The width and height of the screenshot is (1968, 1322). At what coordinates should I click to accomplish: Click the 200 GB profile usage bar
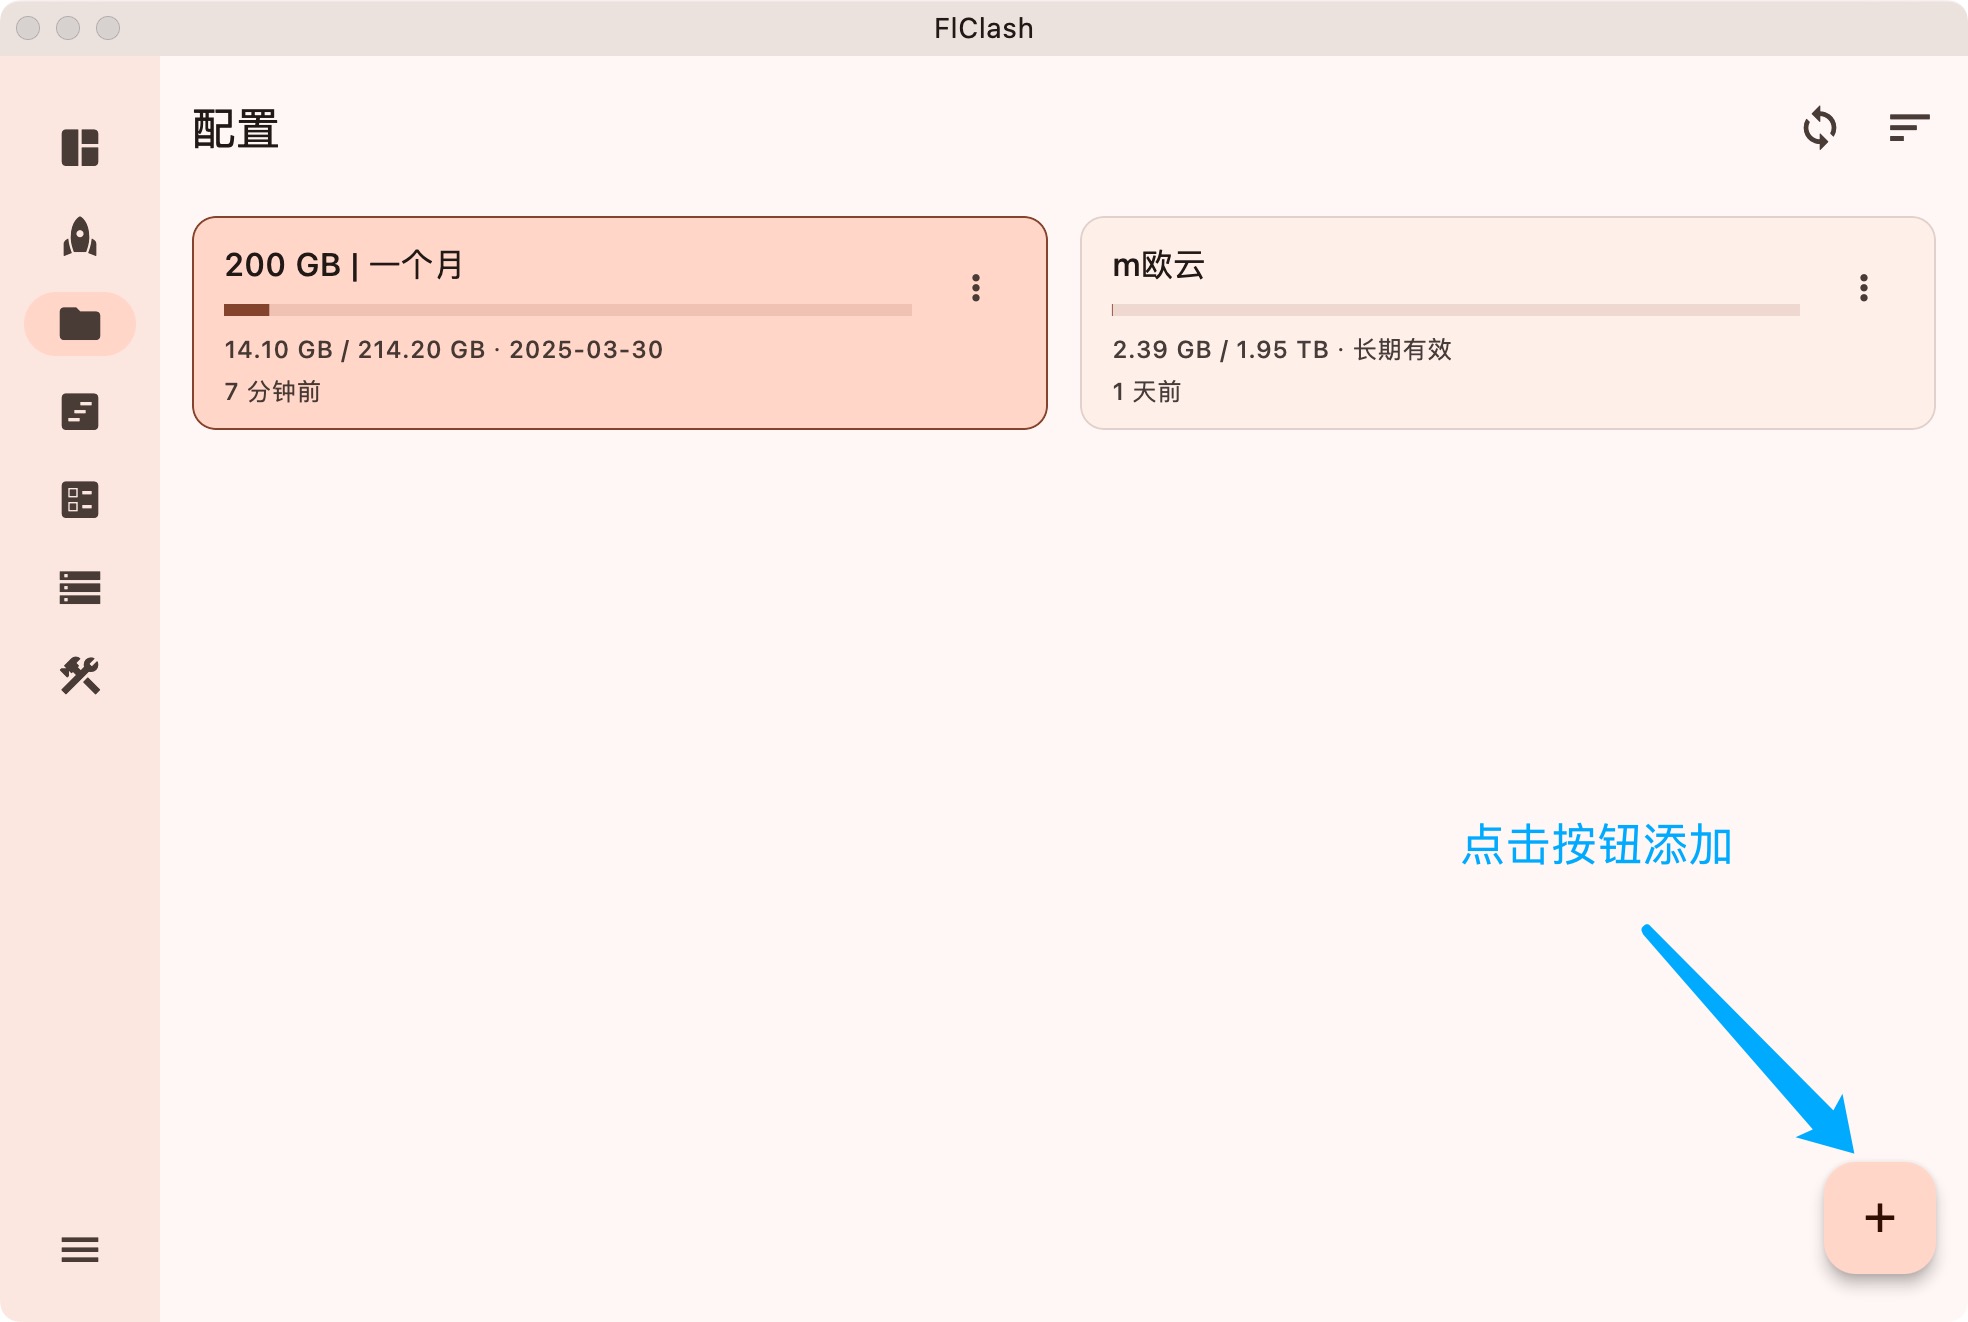568,310
